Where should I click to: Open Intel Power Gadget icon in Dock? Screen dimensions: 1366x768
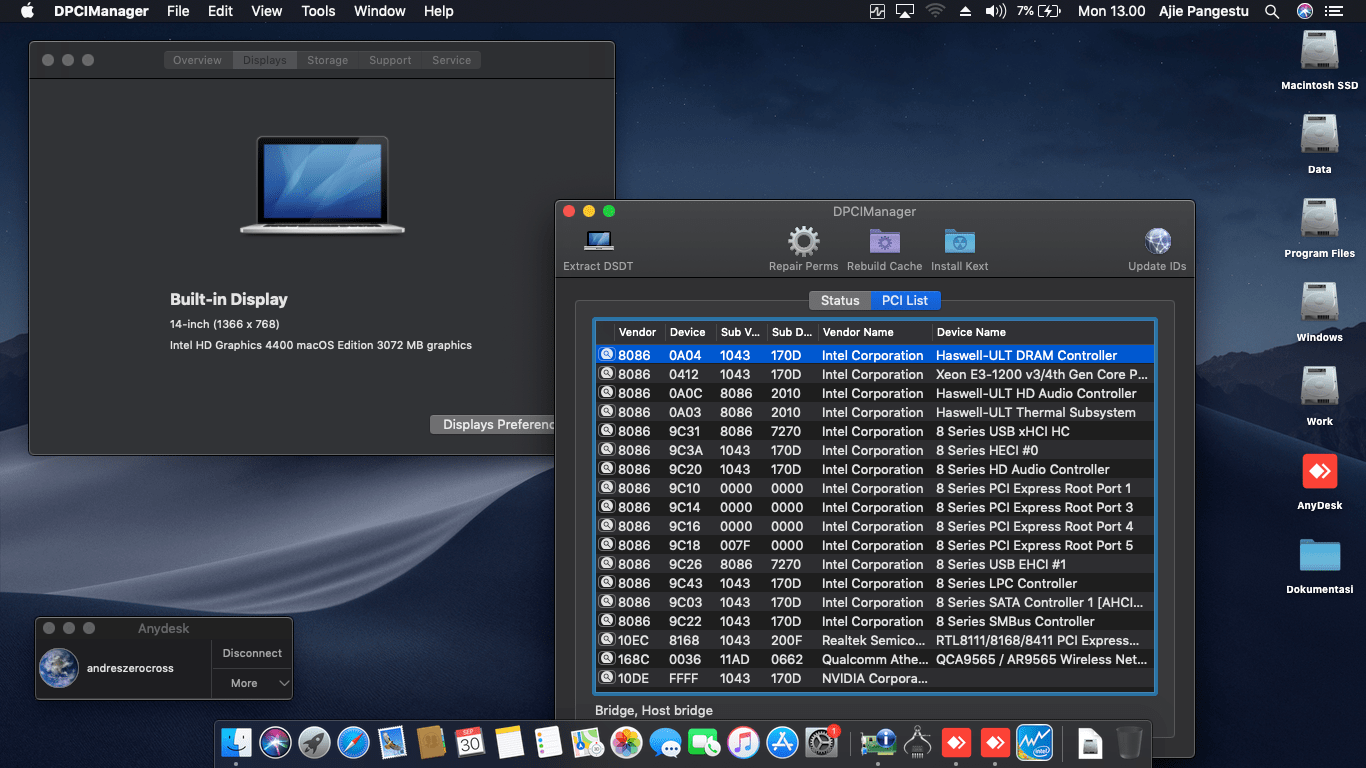(1034, 742)
